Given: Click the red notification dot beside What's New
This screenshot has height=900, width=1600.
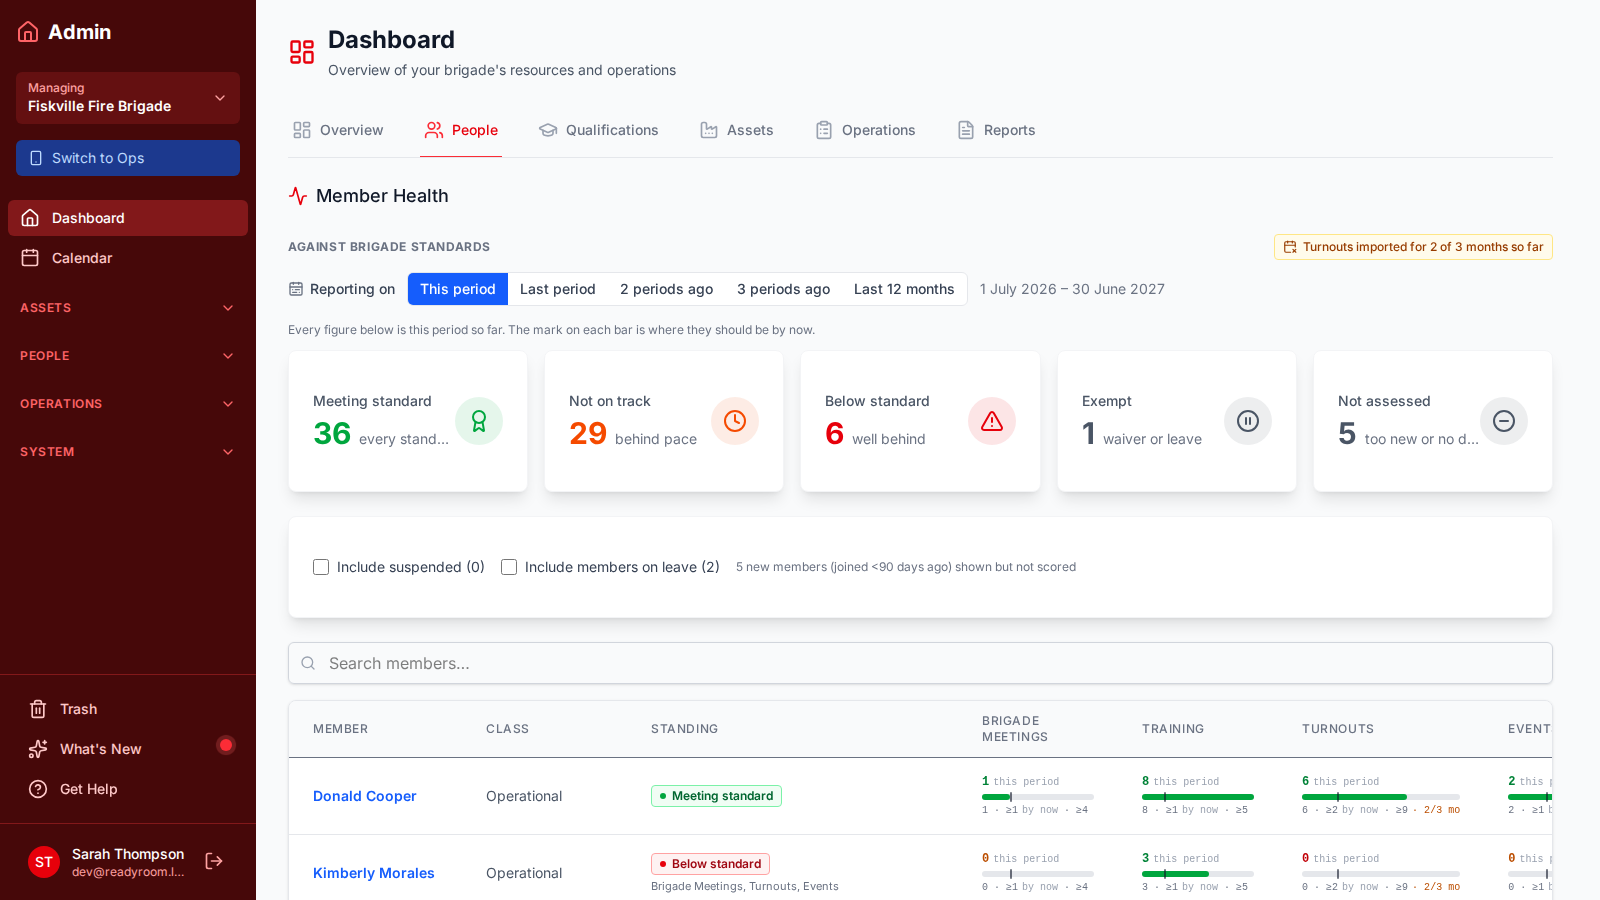Looking at the screenshot, I should 226,745.
